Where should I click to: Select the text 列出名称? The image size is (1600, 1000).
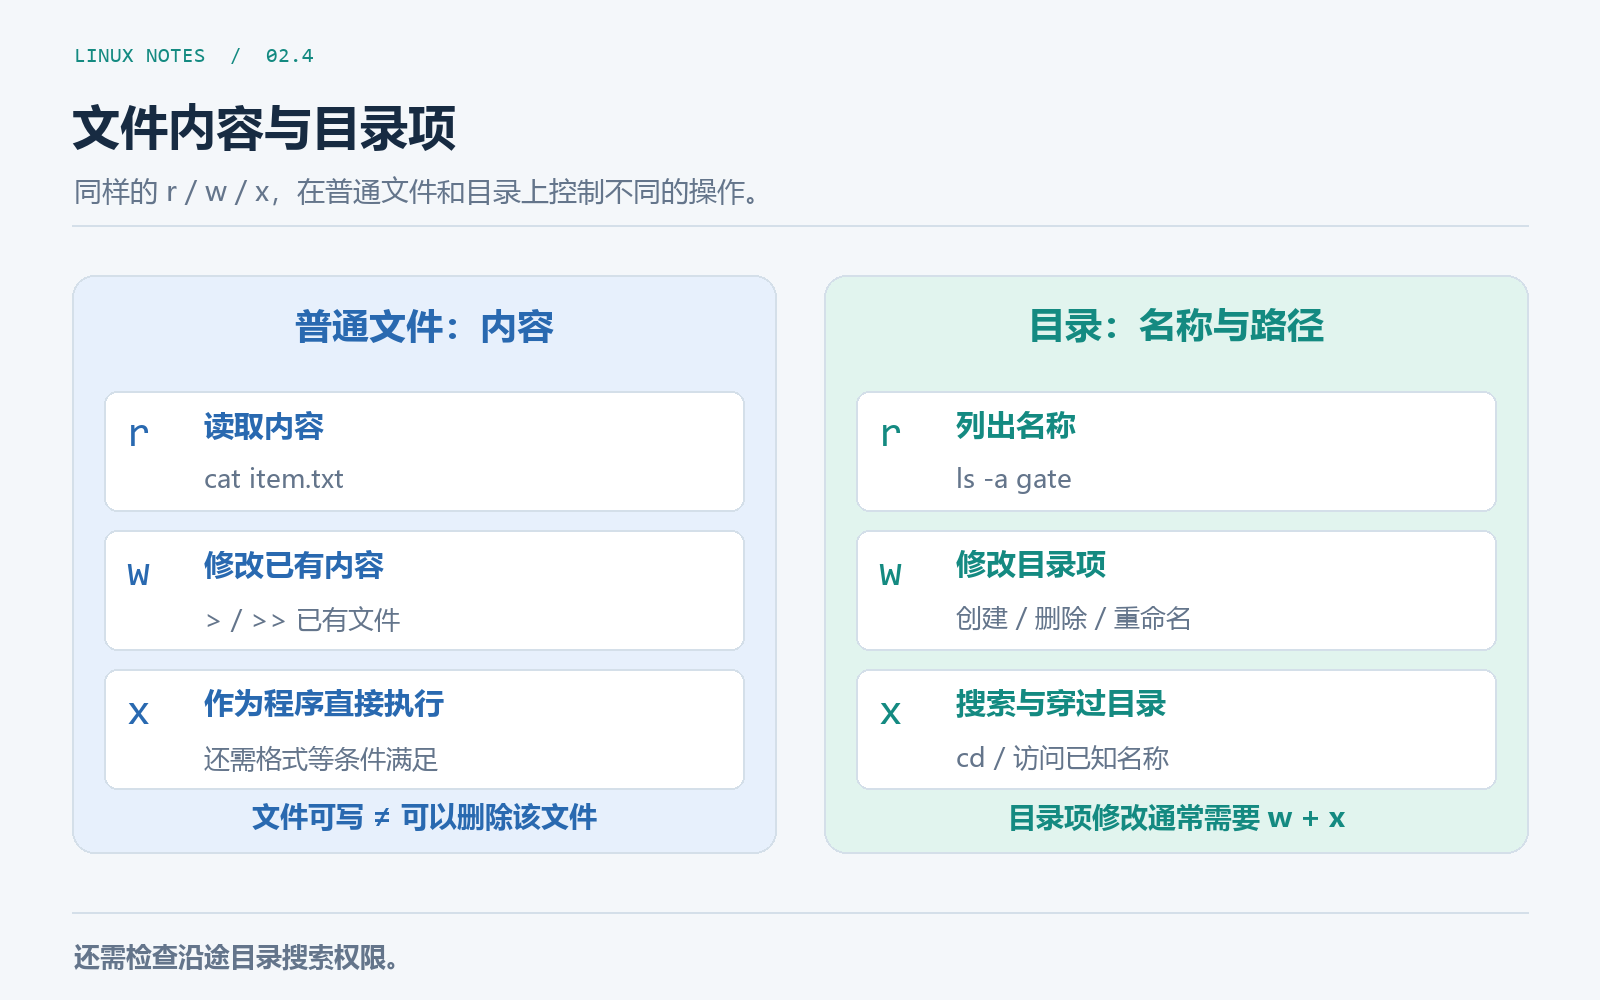[1016, 426]
